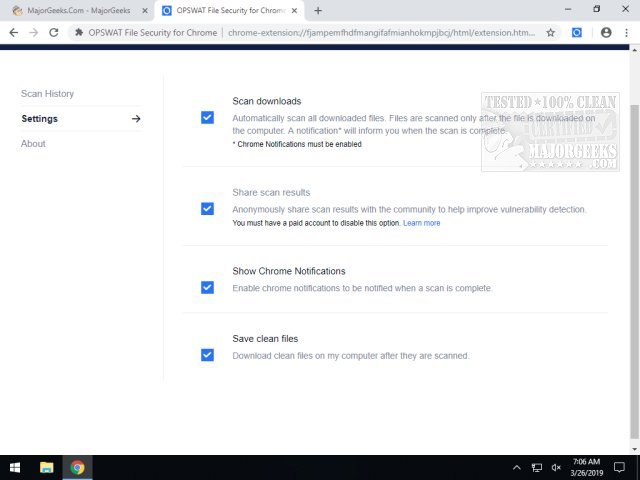
Task: Click the 'Show Chrome Notifications' heading
Action: point(289,271)
